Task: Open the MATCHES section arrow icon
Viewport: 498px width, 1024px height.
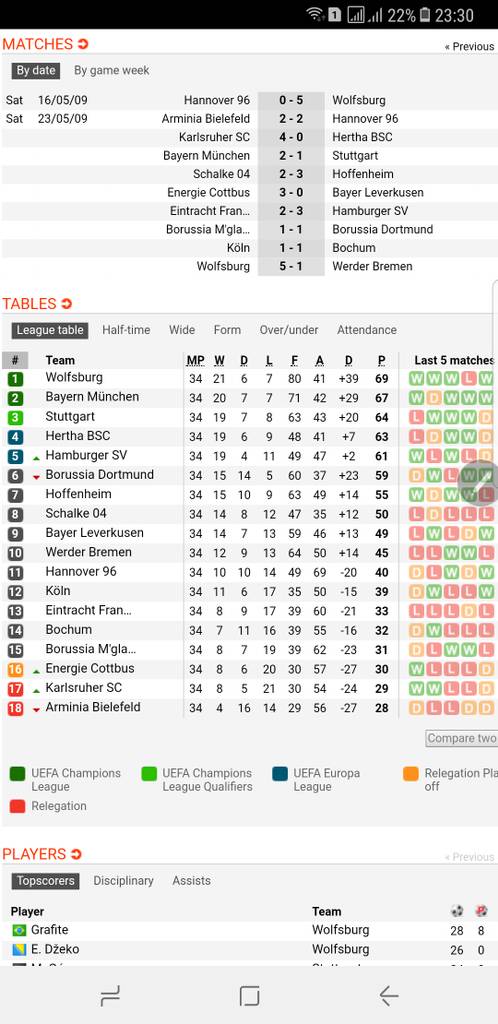Action: 83,44
